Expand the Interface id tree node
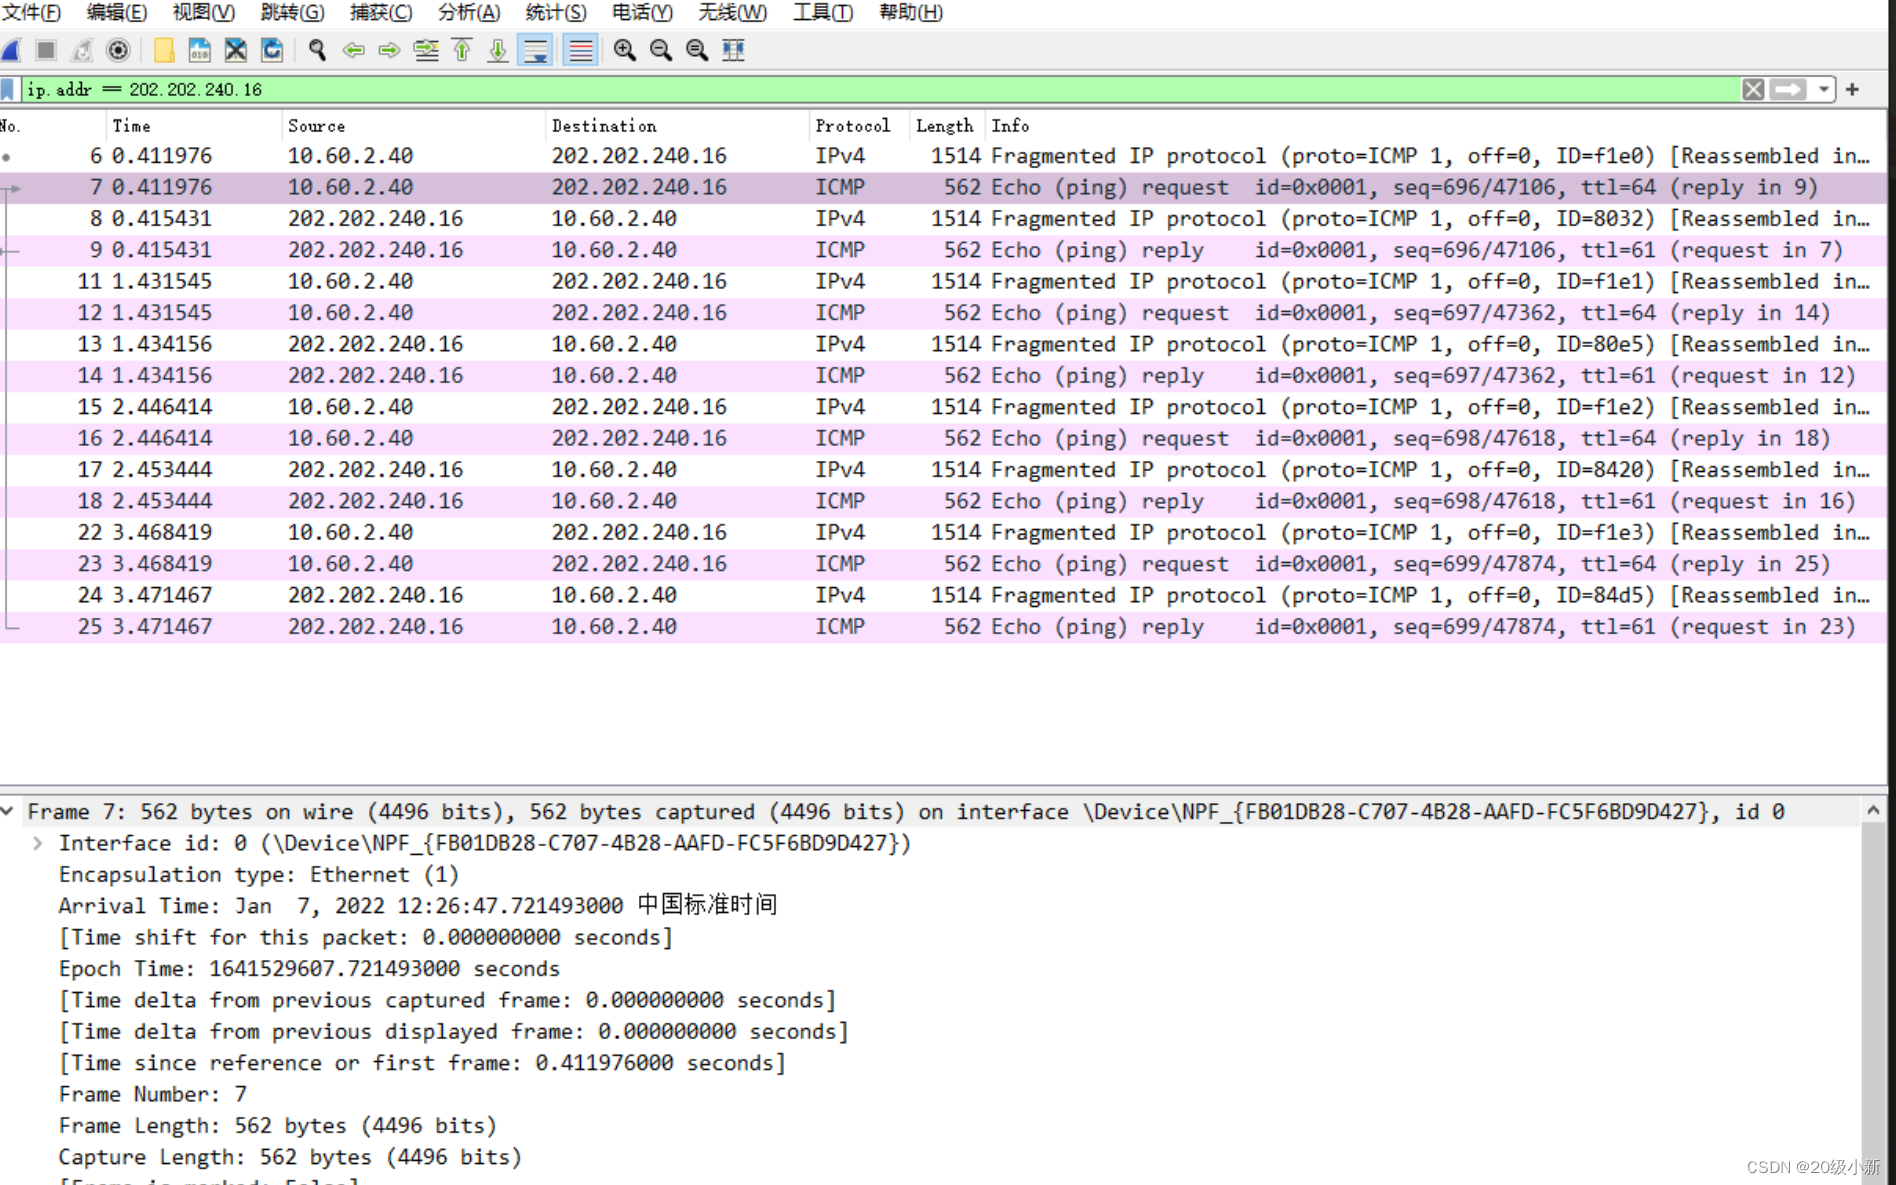This screenshot has width=1896, height=1185. click(38, 843)
